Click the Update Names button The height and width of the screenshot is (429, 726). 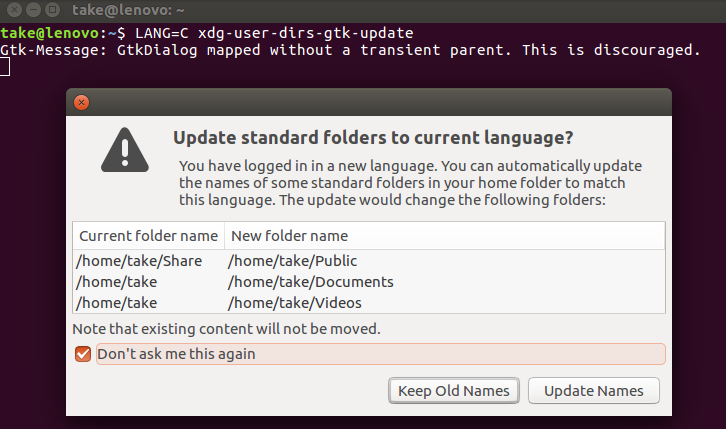click(x=594, y=391)
